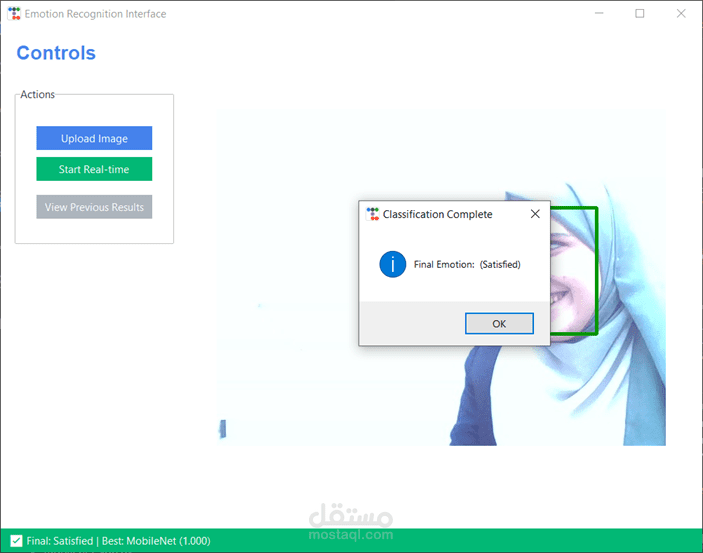The image size is (703, 553).
Task: Click the status bar checkmark icon
Action: (x=16, y=541)
